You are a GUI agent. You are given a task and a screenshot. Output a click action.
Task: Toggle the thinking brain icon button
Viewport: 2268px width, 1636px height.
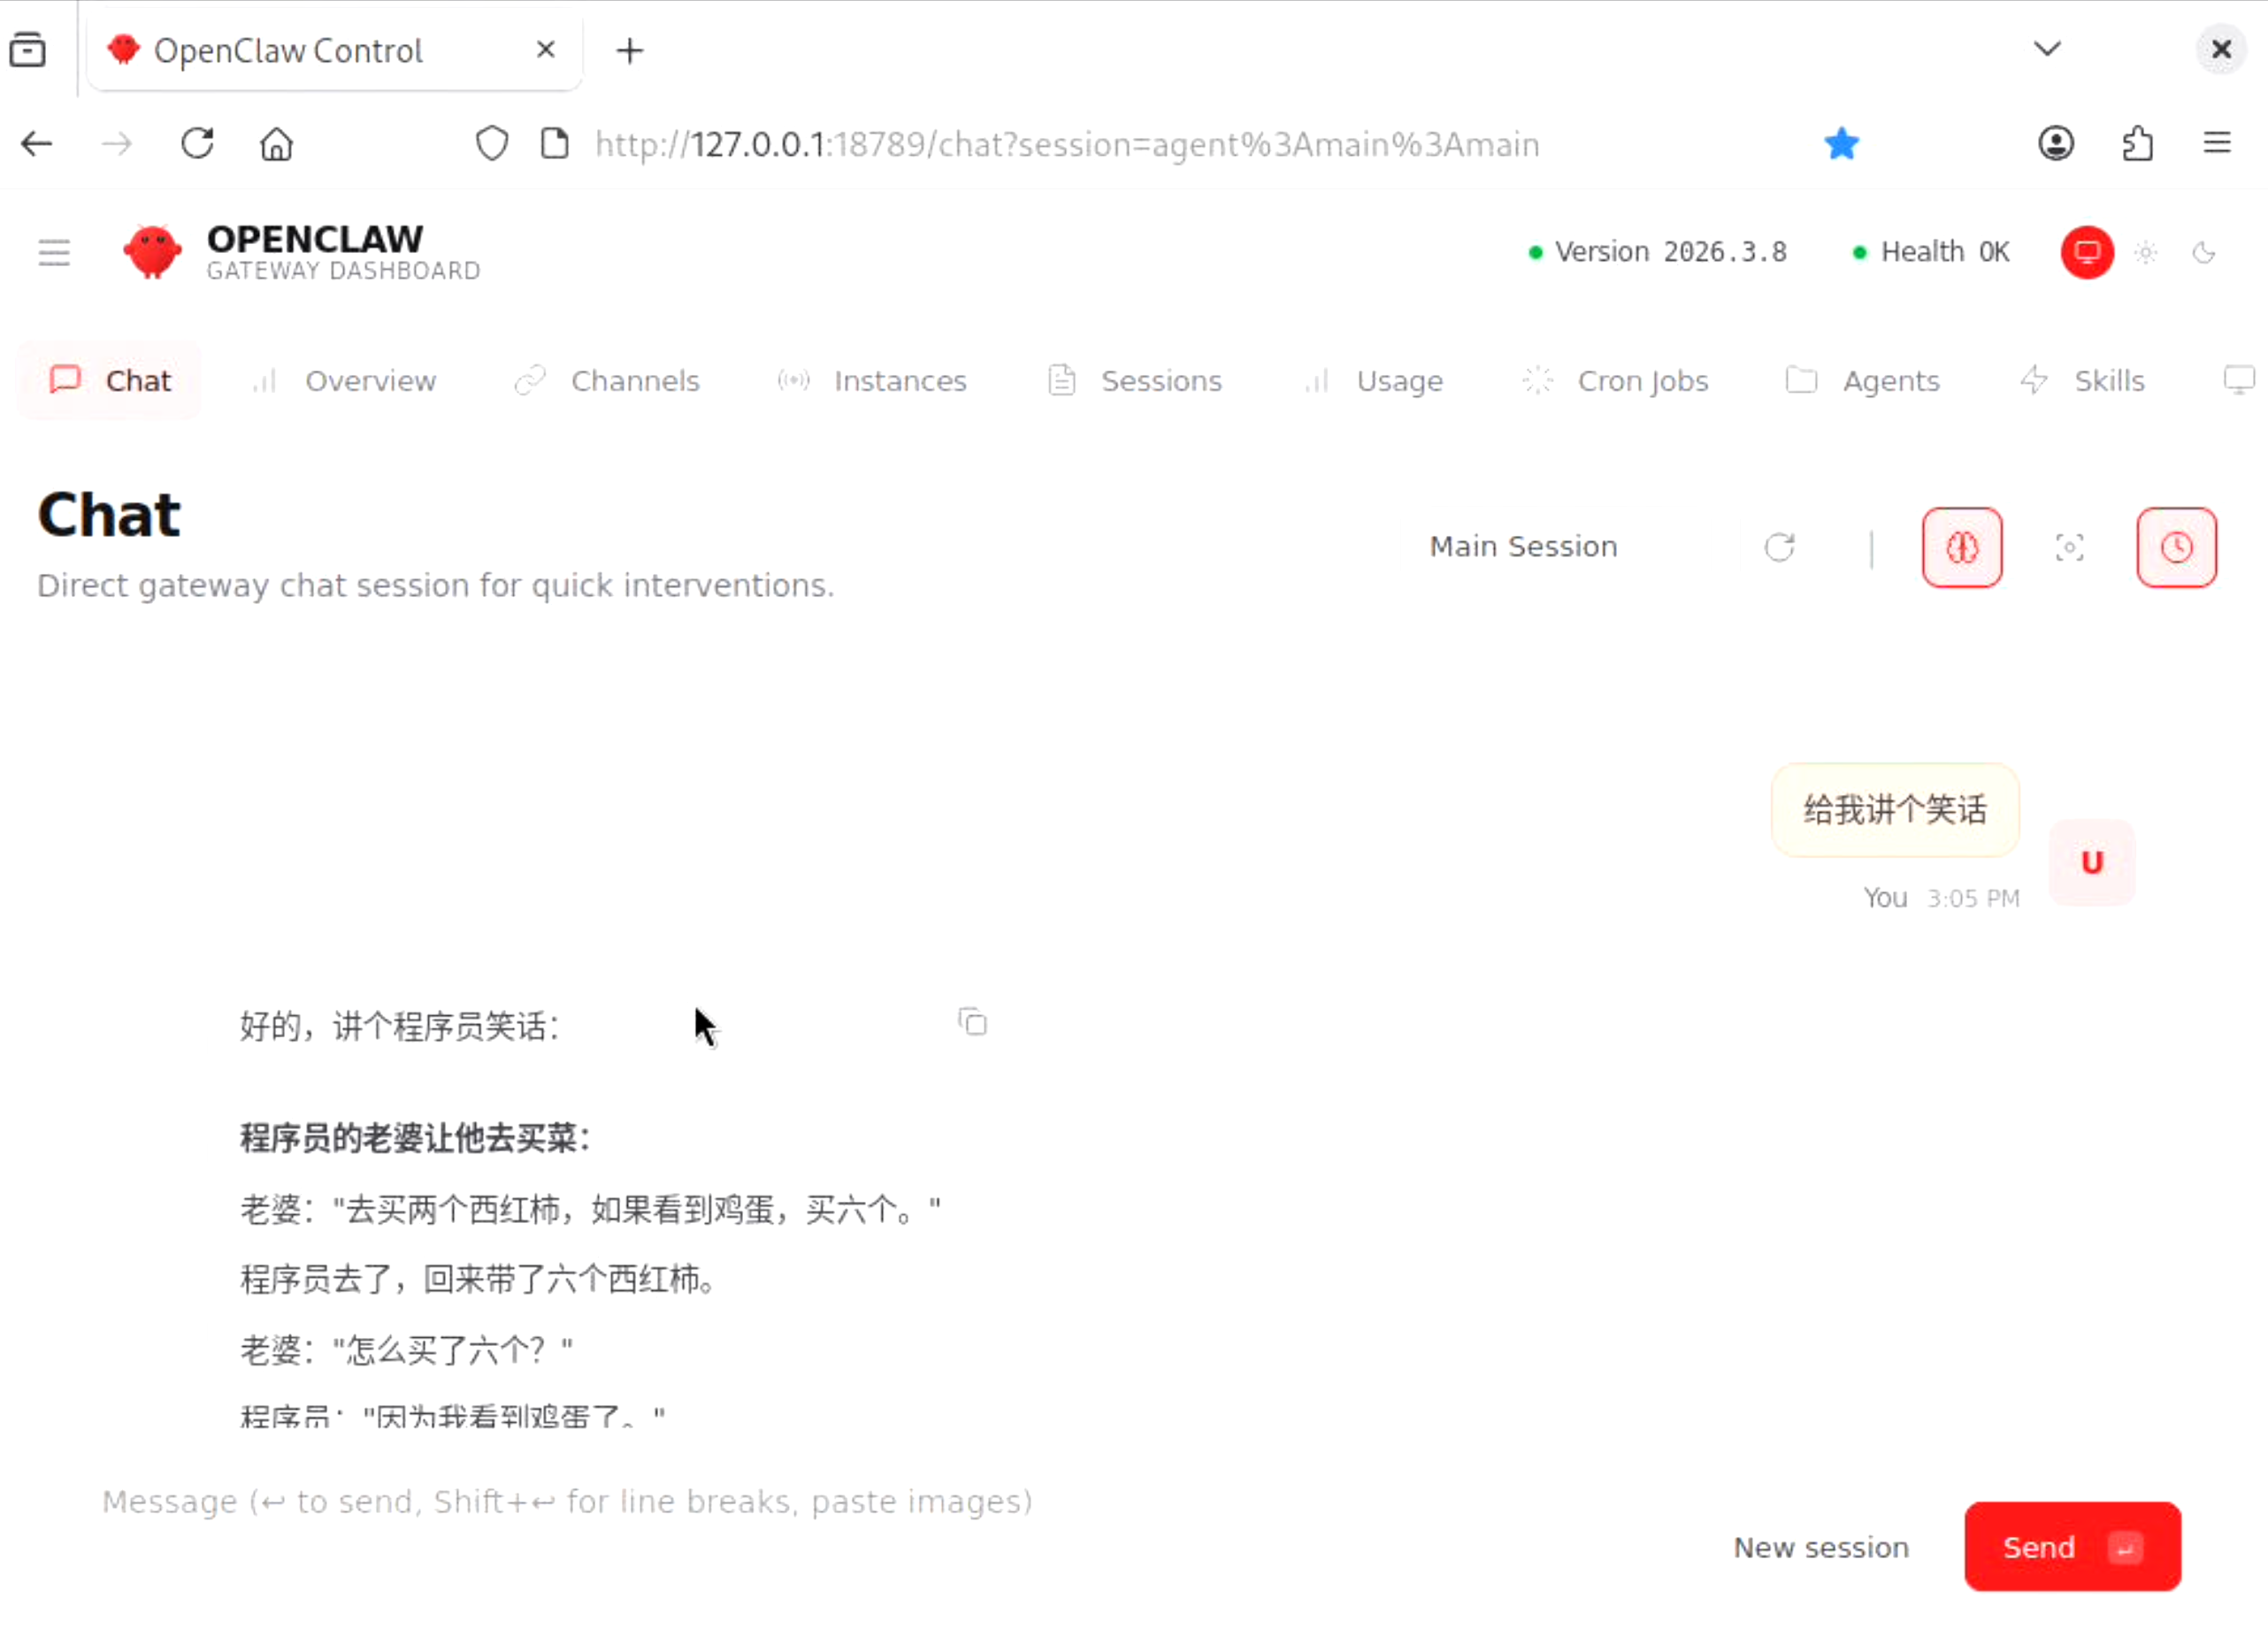pyautogui.click(x=1961, y=547)
